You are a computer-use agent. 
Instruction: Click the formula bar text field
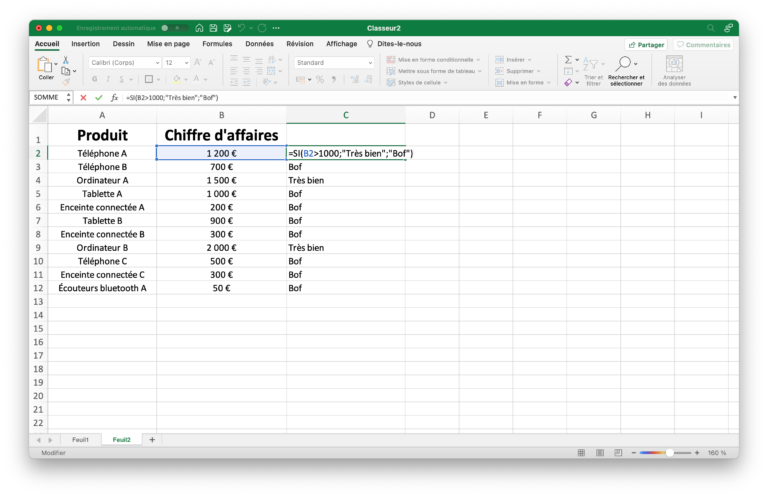pyautogui.click(x=426, y=97)
